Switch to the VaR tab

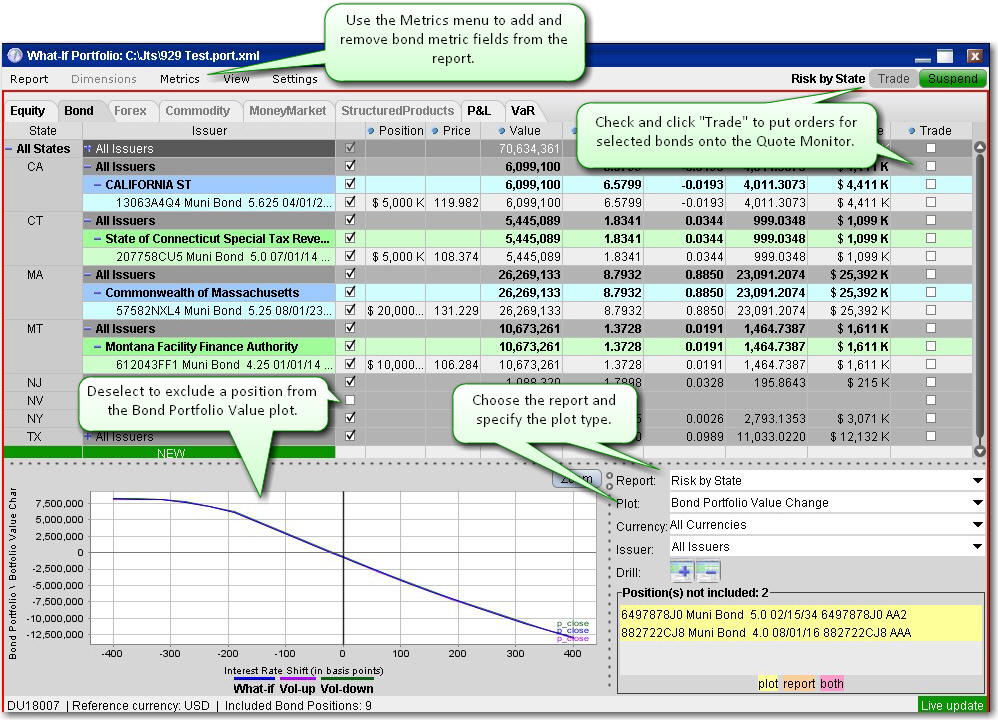[x=523, y=111]
